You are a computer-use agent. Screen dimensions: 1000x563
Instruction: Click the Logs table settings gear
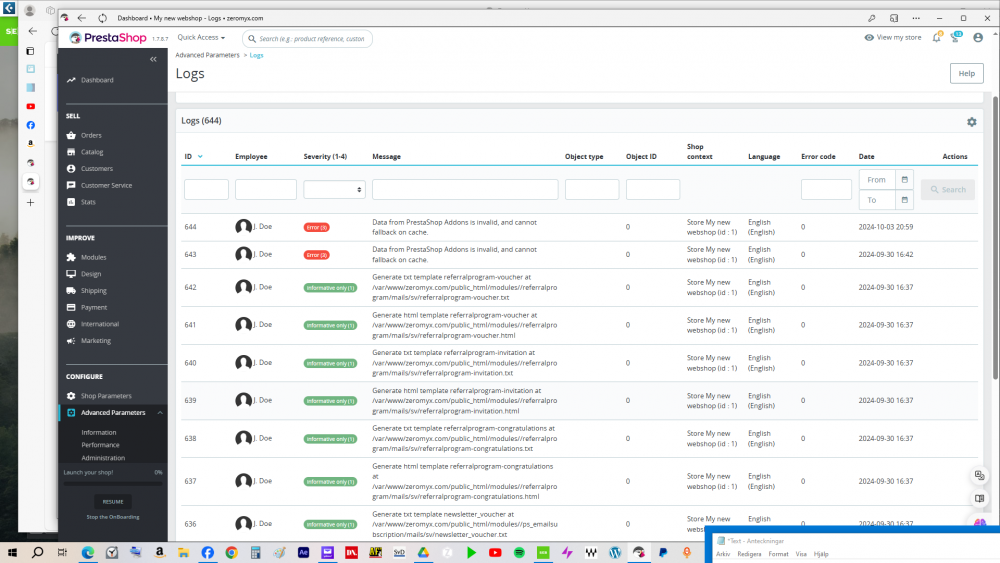pyautogui.click(x=971, y=121)
